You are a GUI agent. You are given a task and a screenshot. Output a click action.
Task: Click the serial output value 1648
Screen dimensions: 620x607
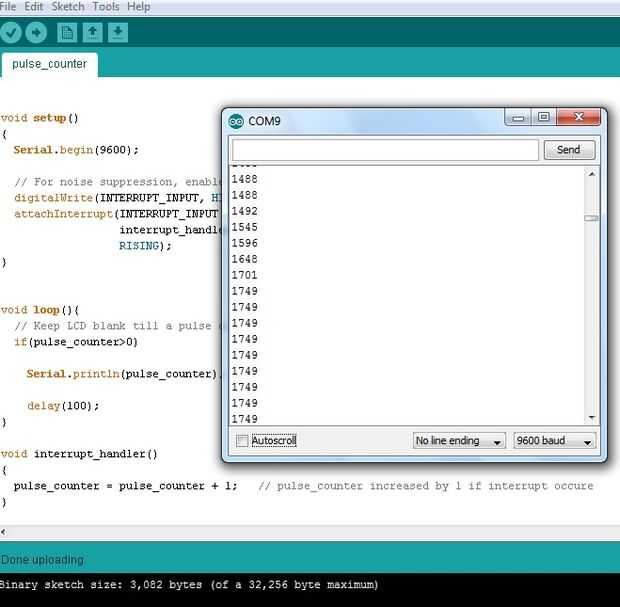pos(244,259)
